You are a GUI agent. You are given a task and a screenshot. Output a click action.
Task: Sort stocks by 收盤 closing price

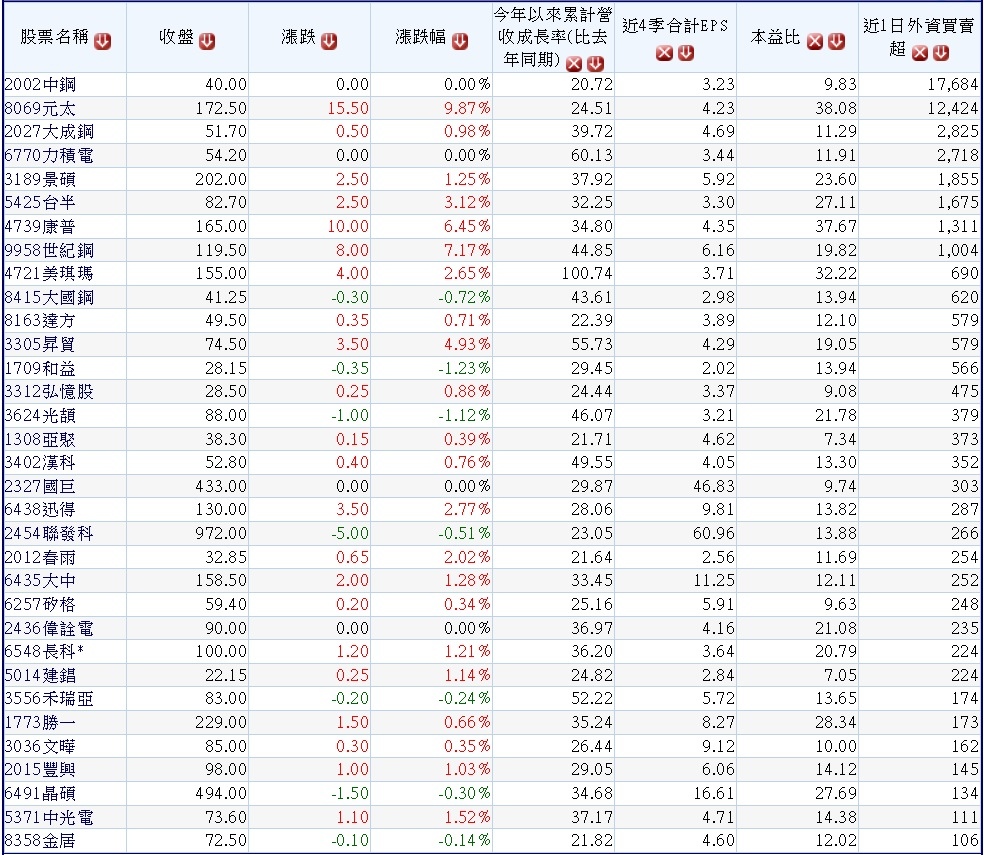[x=206, y=41]
